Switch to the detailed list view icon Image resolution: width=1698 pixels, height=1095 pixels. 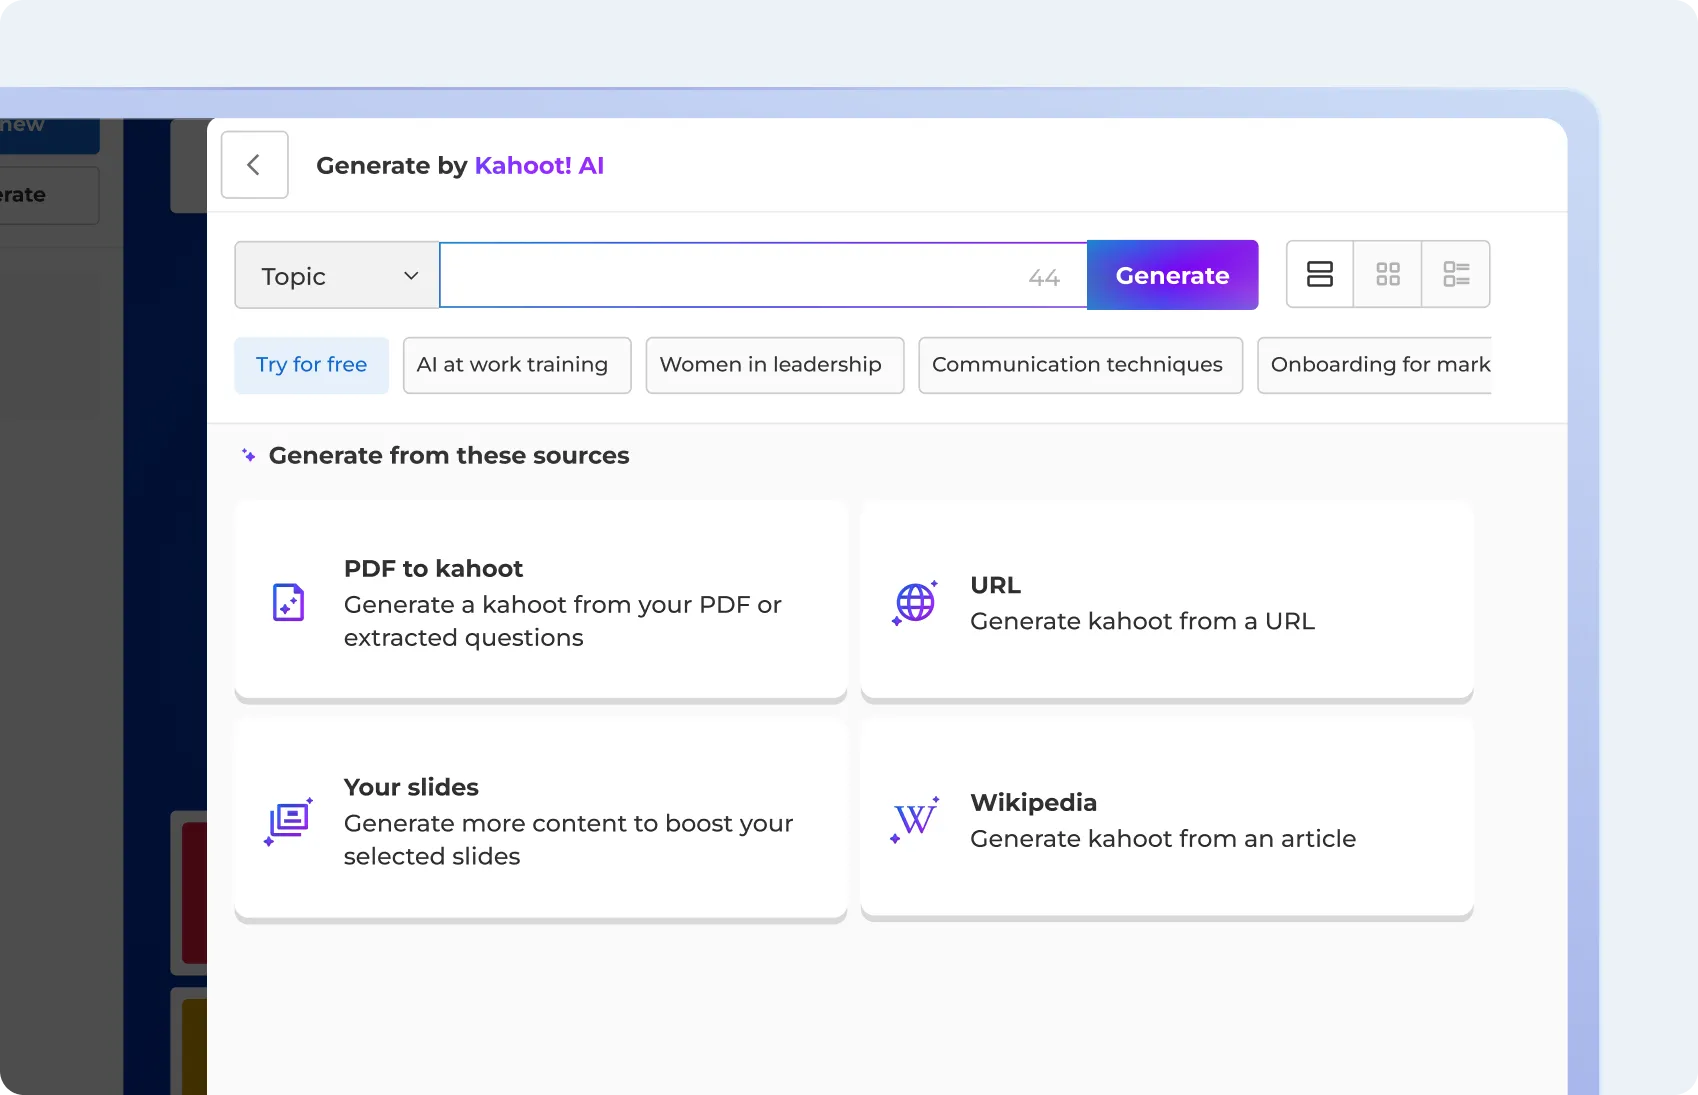[1456, 274]
